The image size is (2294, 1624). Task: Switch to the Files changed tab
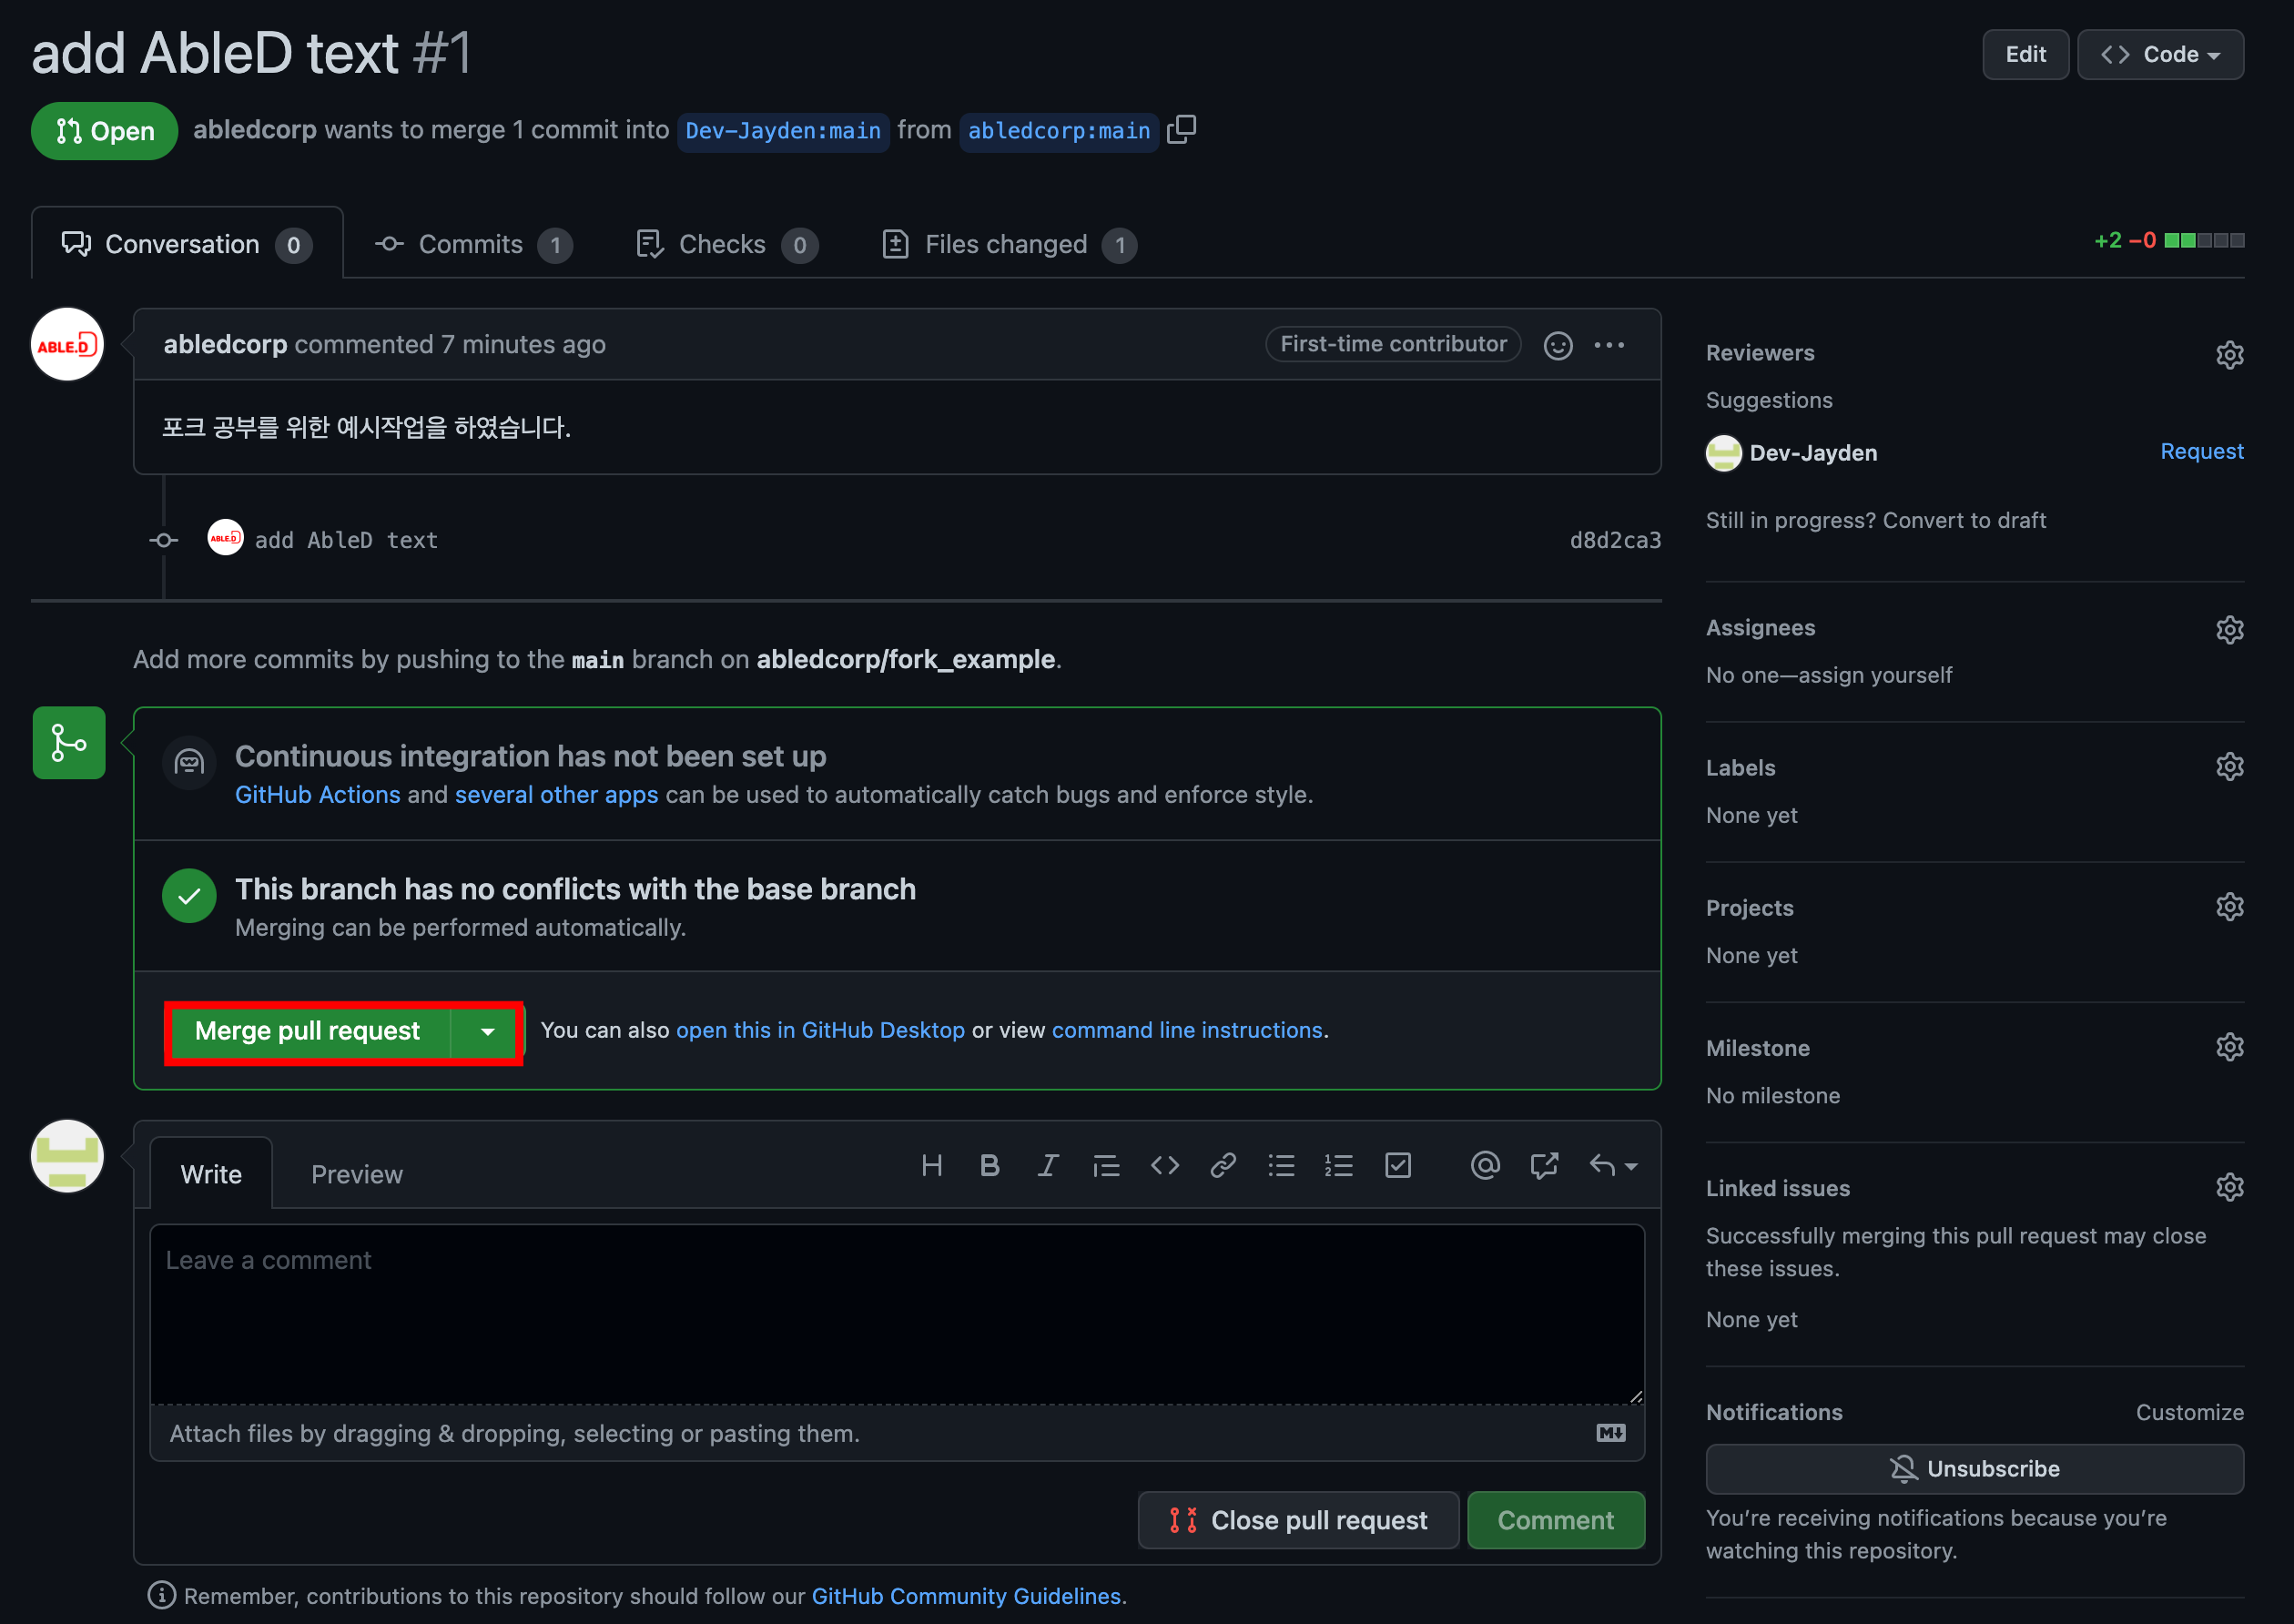pyautogui.click(x=1008, y=244)
